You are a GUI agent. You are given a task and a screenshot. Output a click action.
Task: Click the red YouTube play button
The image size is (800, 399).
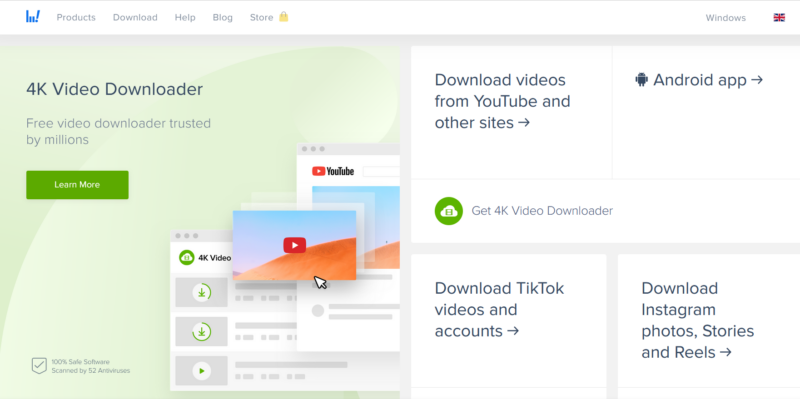click(295, 245)
